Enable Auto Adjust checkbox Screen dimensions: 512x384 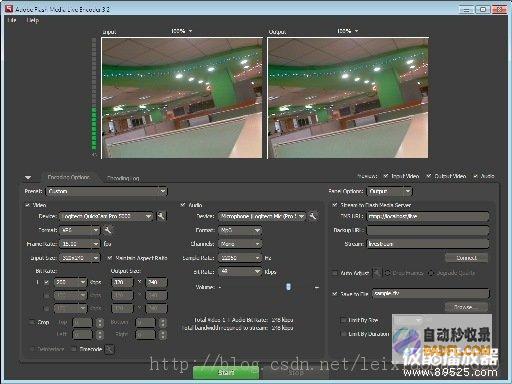[335, 273]
